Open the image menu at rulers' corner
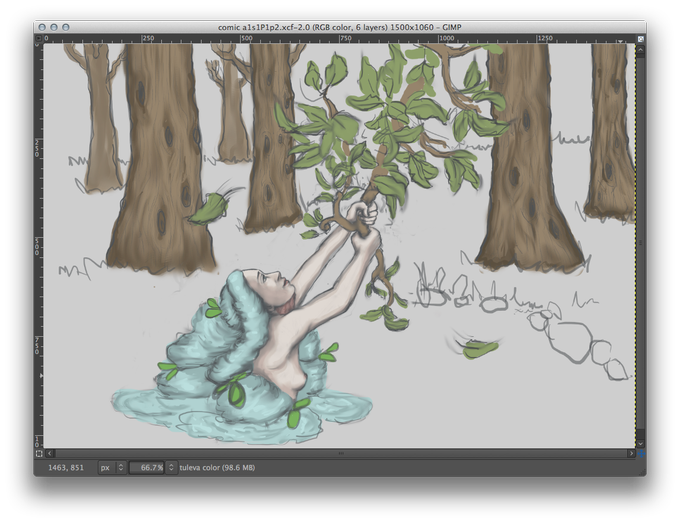The width and height of the screenshot is (680, 523). click(39, 39)
